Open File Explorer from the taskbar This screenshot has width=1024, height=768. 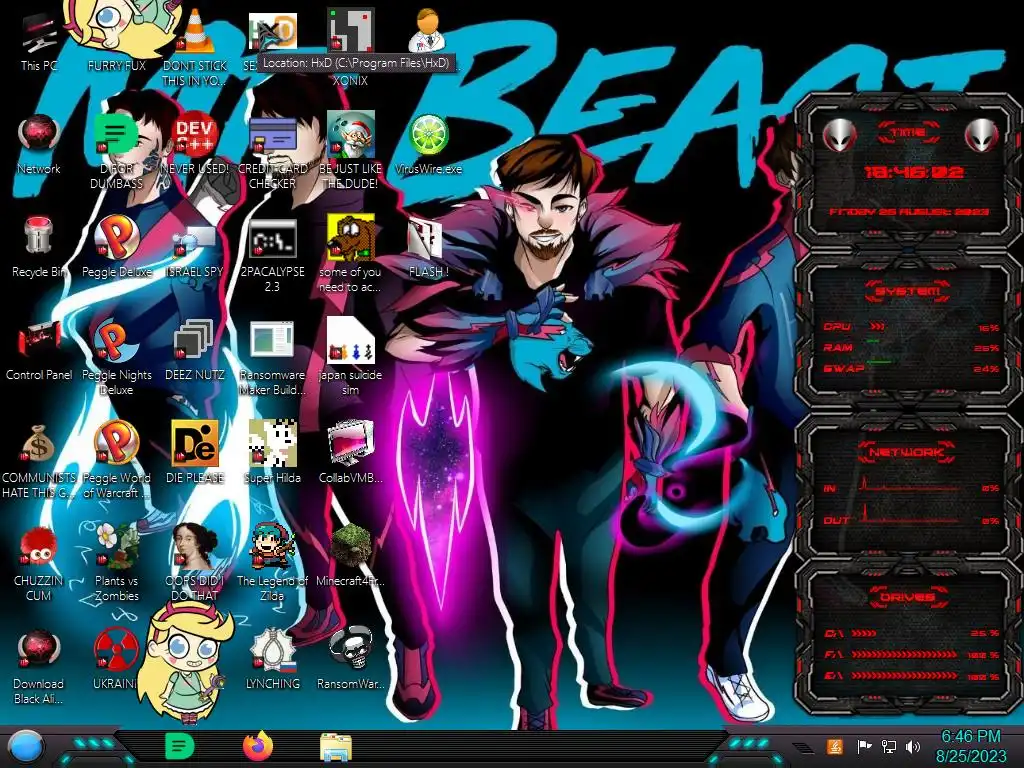(336, 747)
